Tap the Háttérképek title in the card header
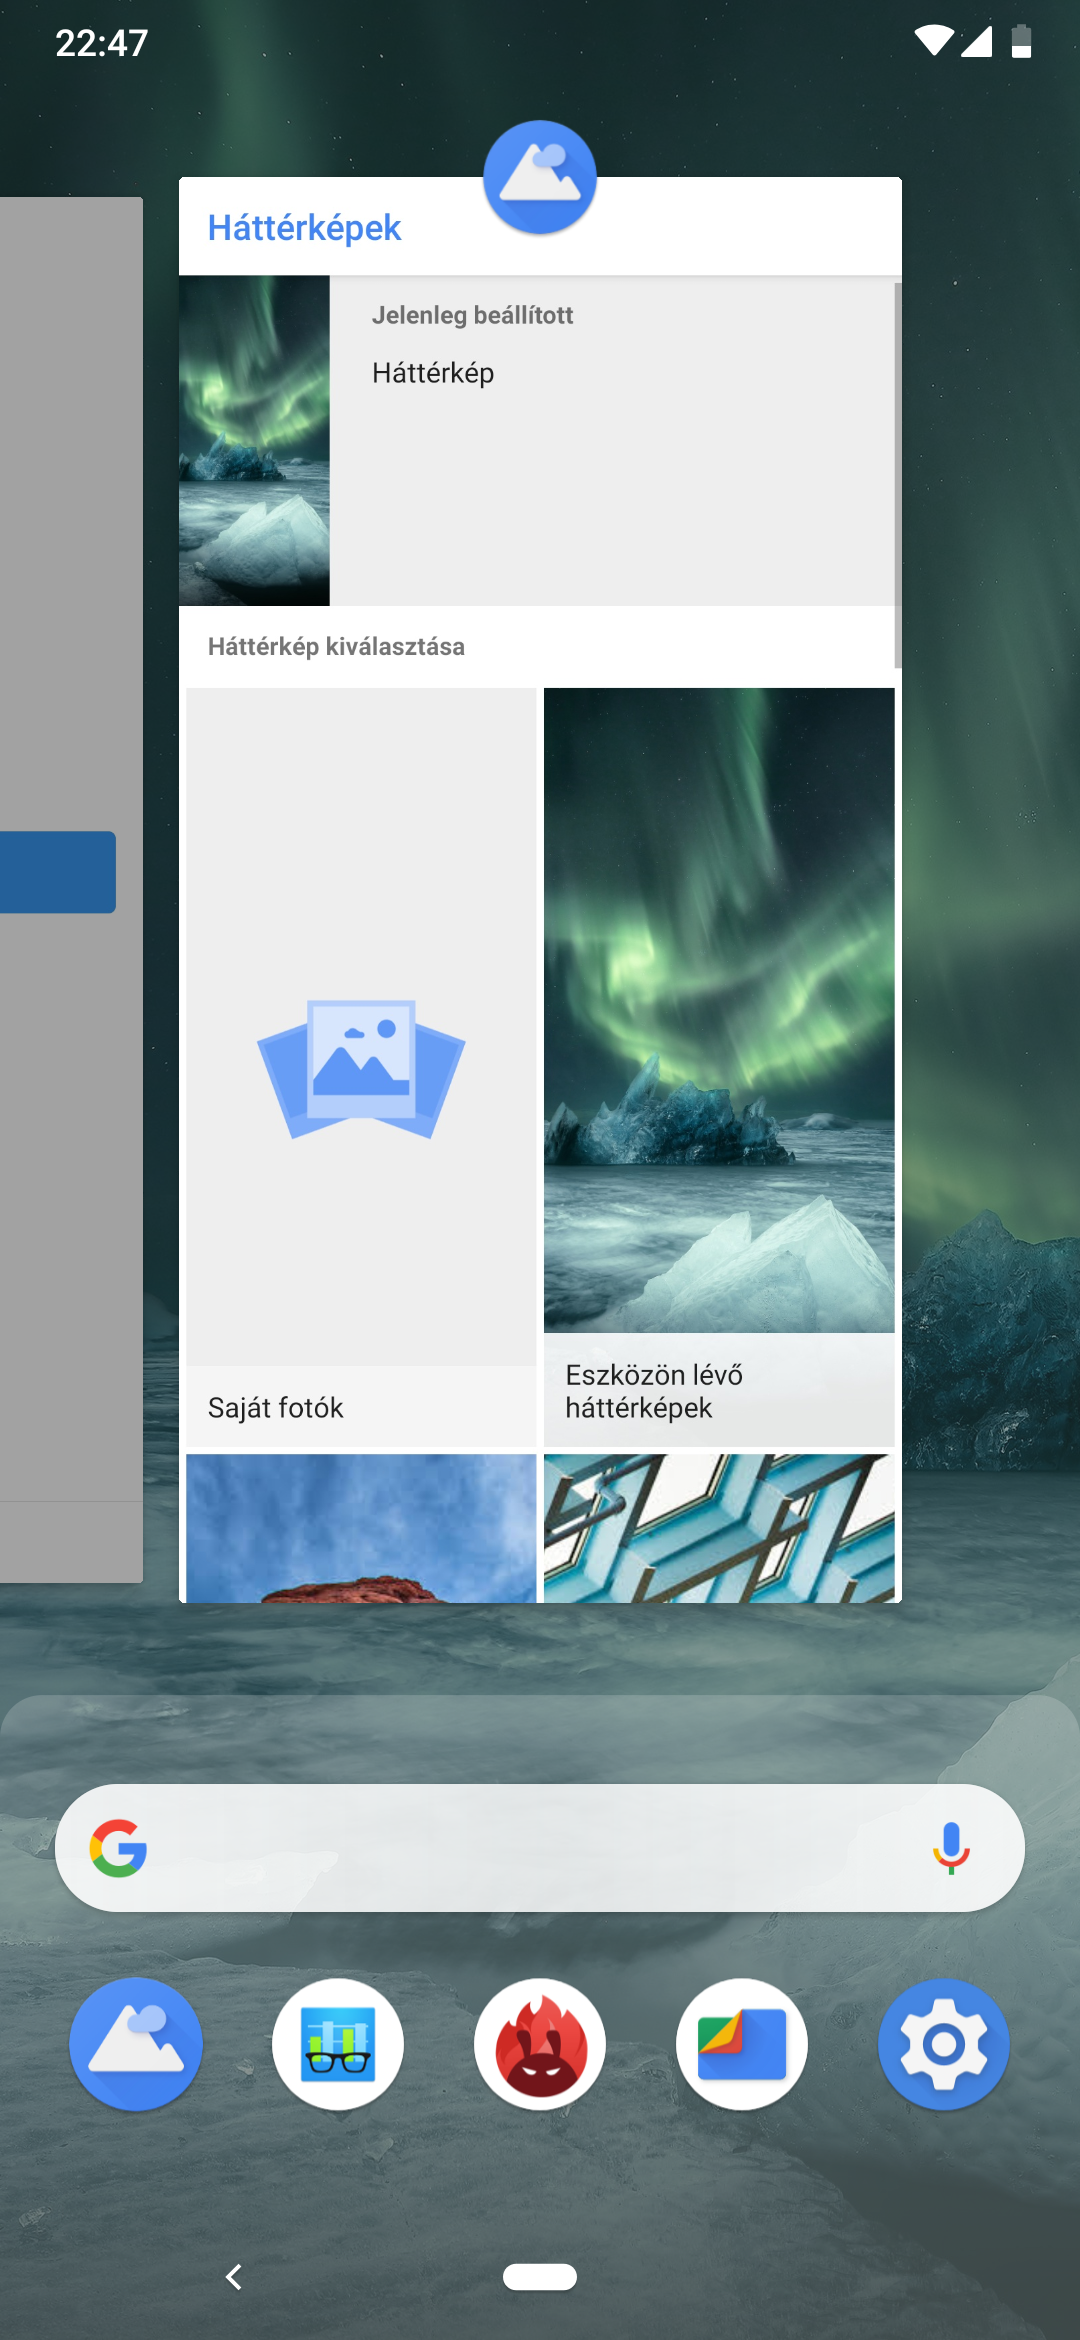The image size is (1080, 2340). coord(304,228)
